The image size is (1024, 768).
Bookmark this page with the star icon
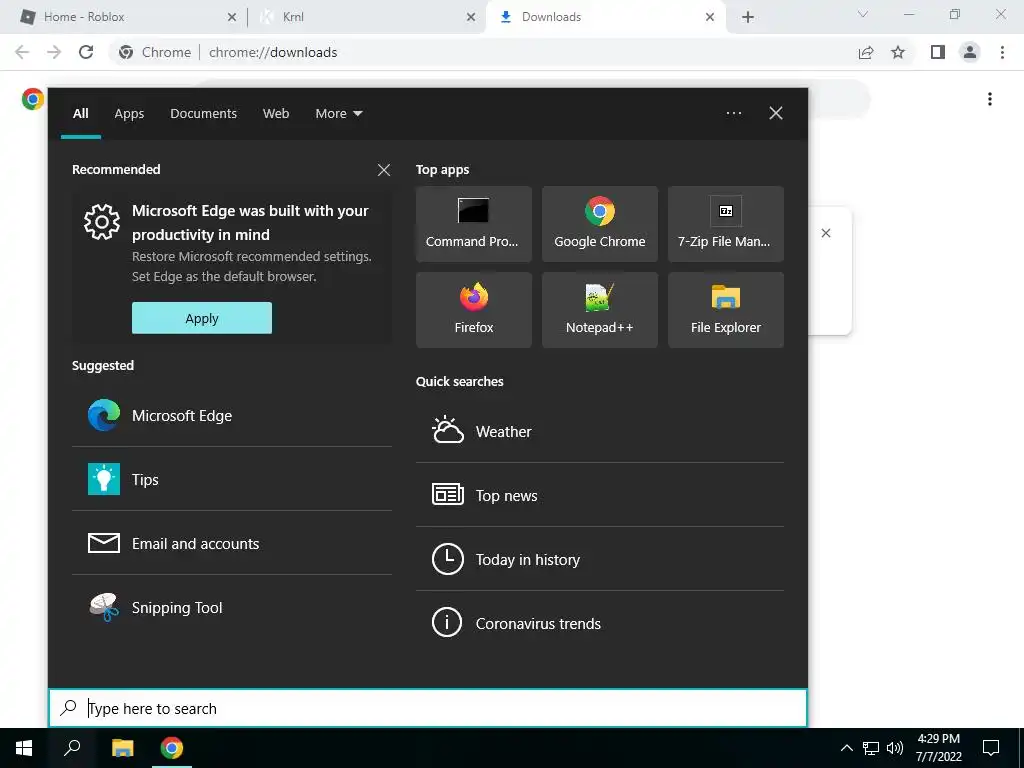[x=898, y=52]
